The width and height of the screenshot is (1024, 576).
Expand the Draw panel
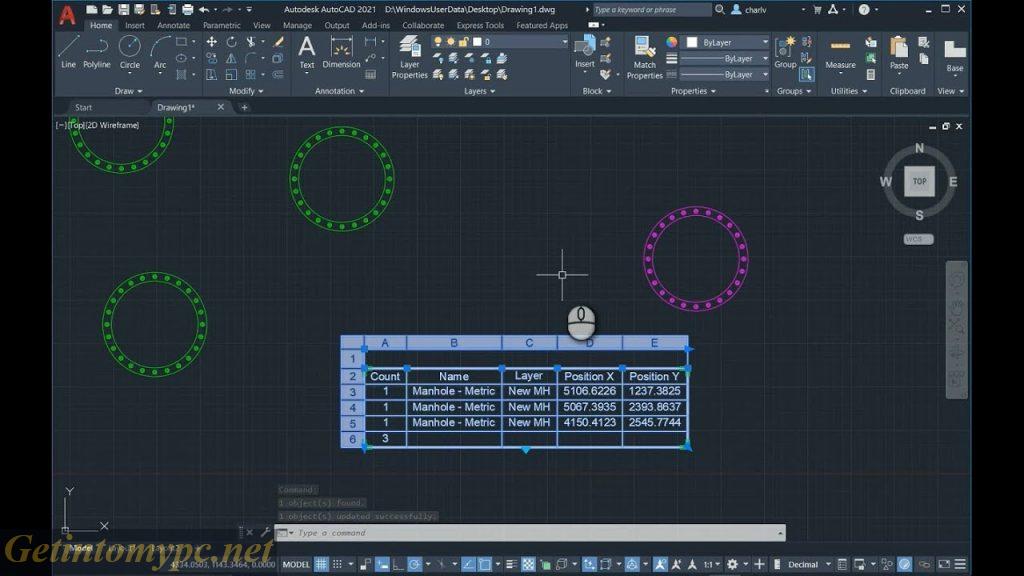128,91
